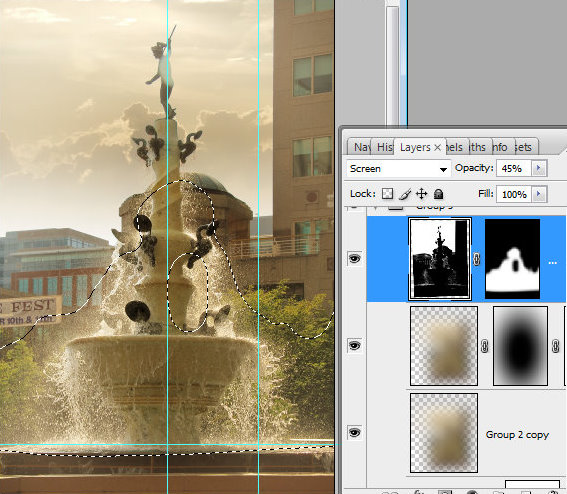This screenshot has width=567, height=494.
Task: Hide the selected black-and-white layer via eye
Action: click(354, 258)
